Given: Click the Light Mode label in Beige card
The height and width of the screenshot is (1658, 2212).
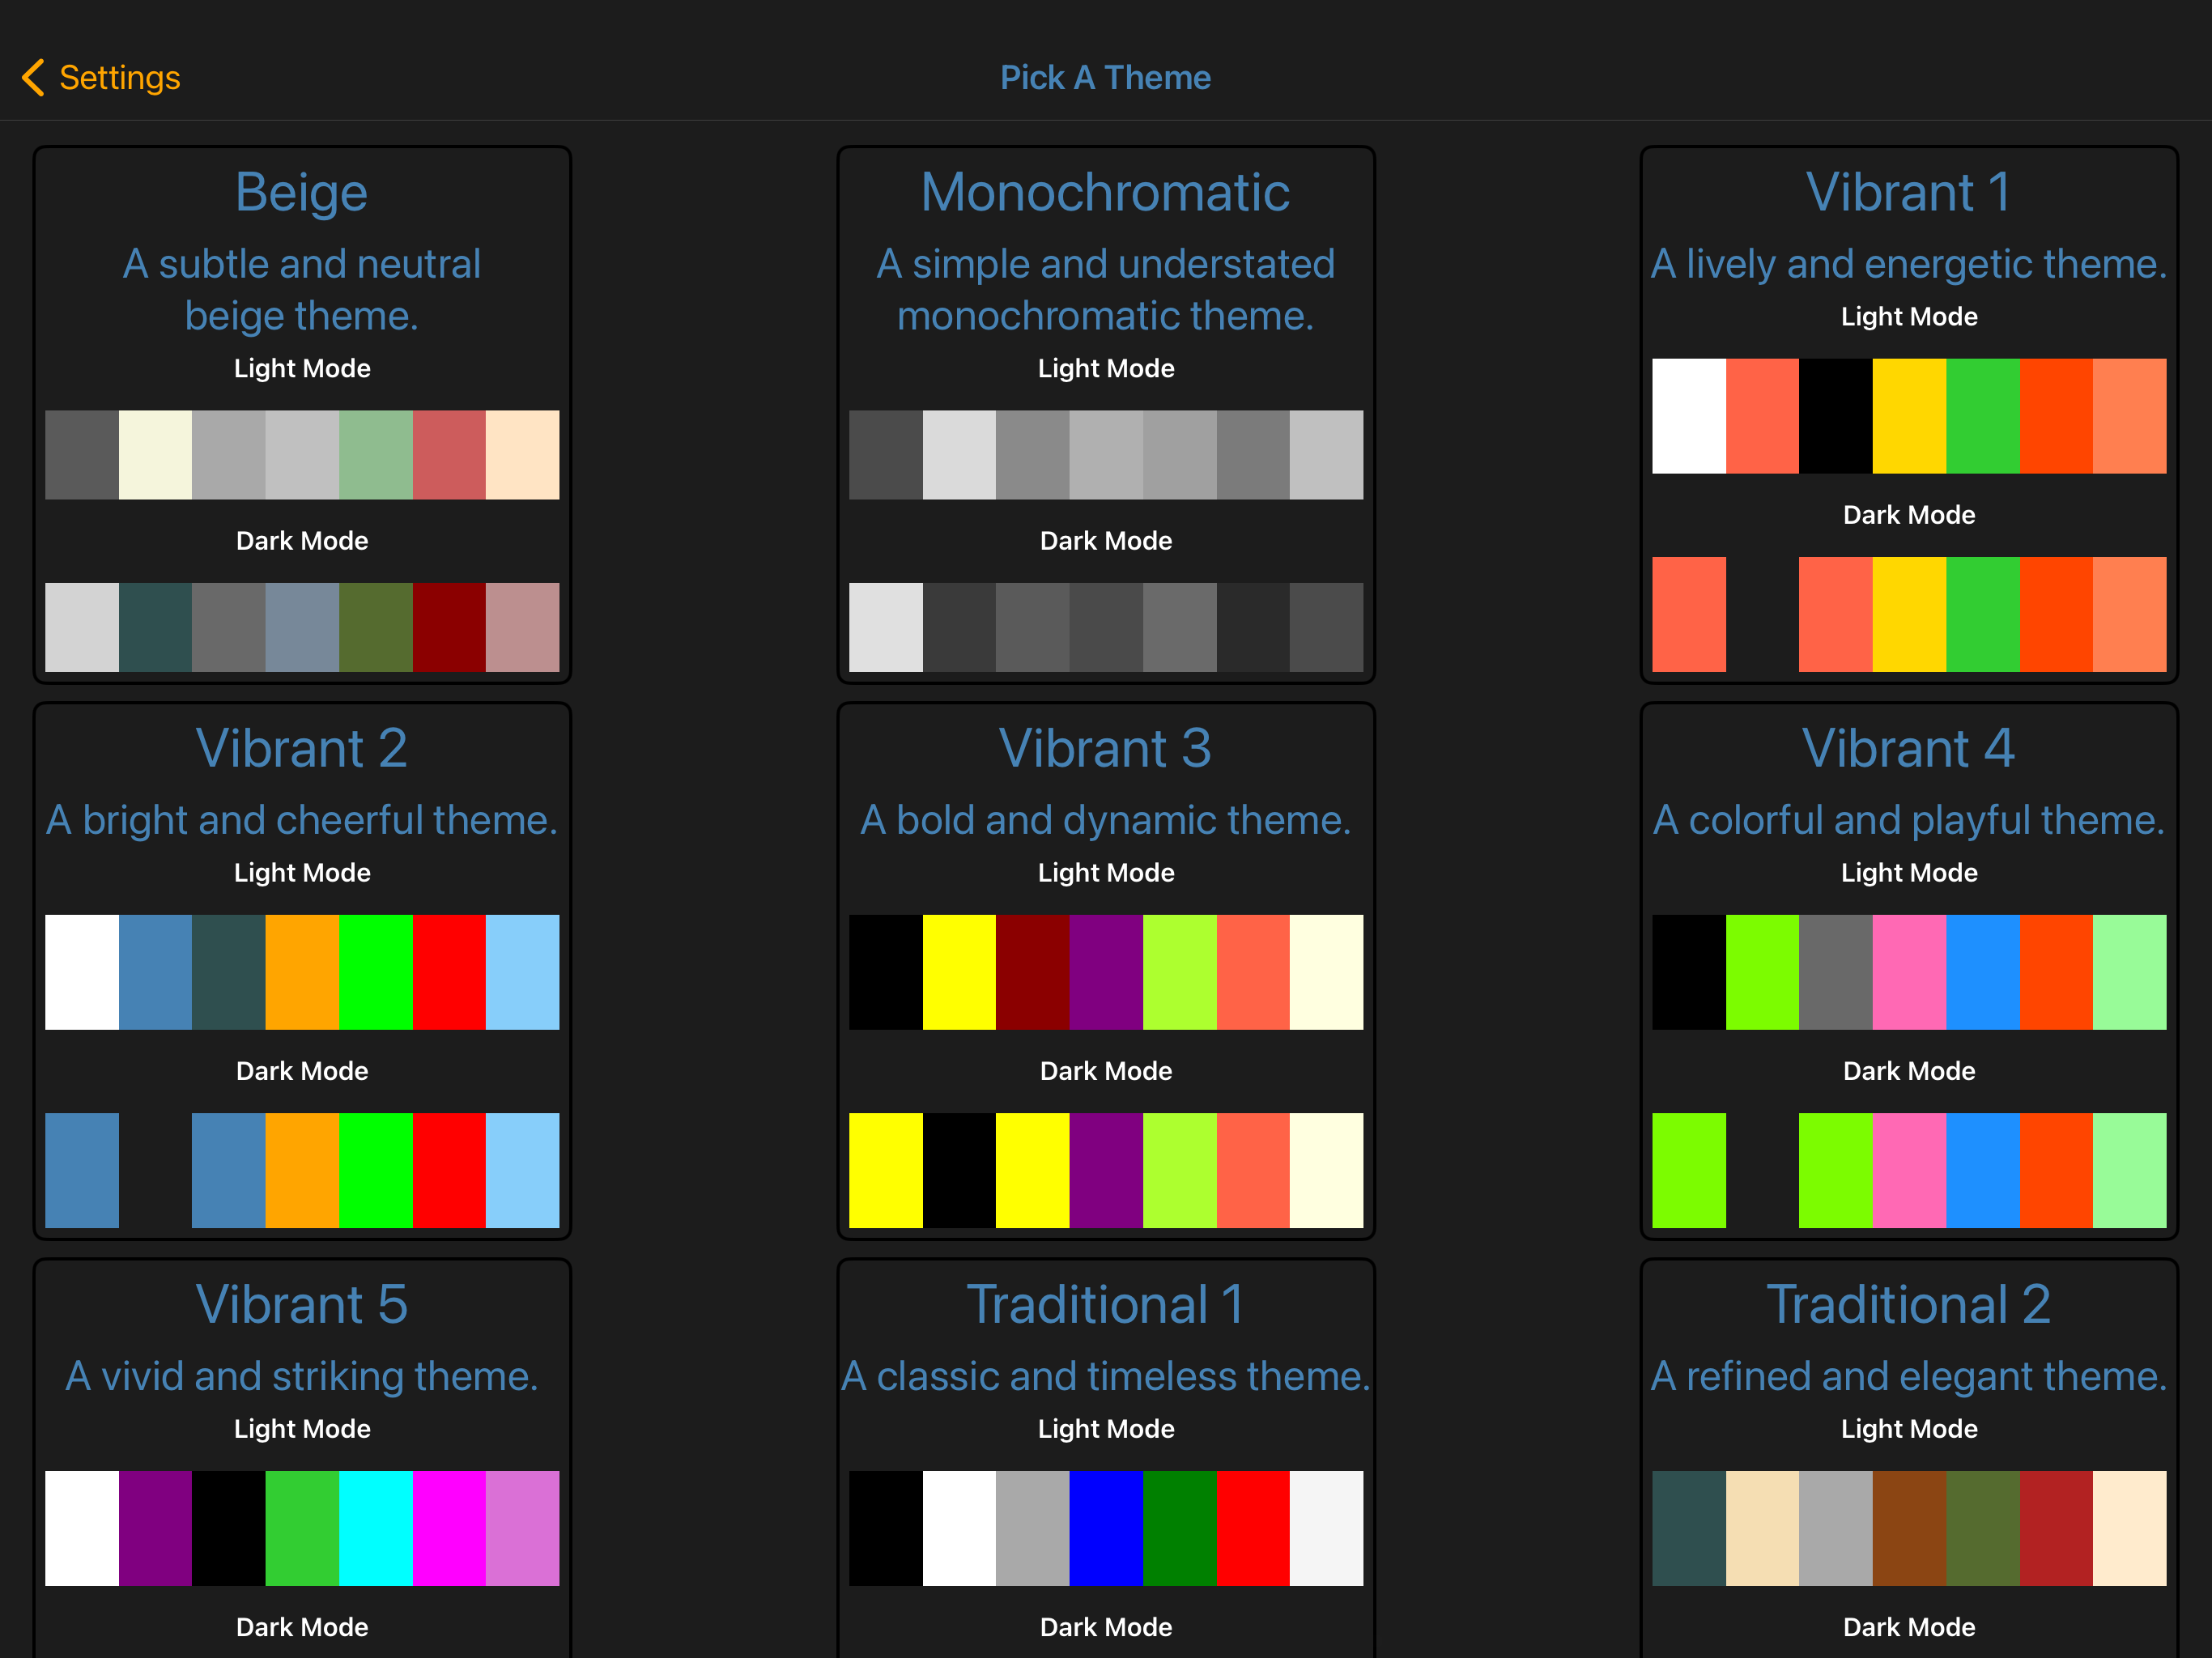Looking at the screenshot, I should [302, 368].
